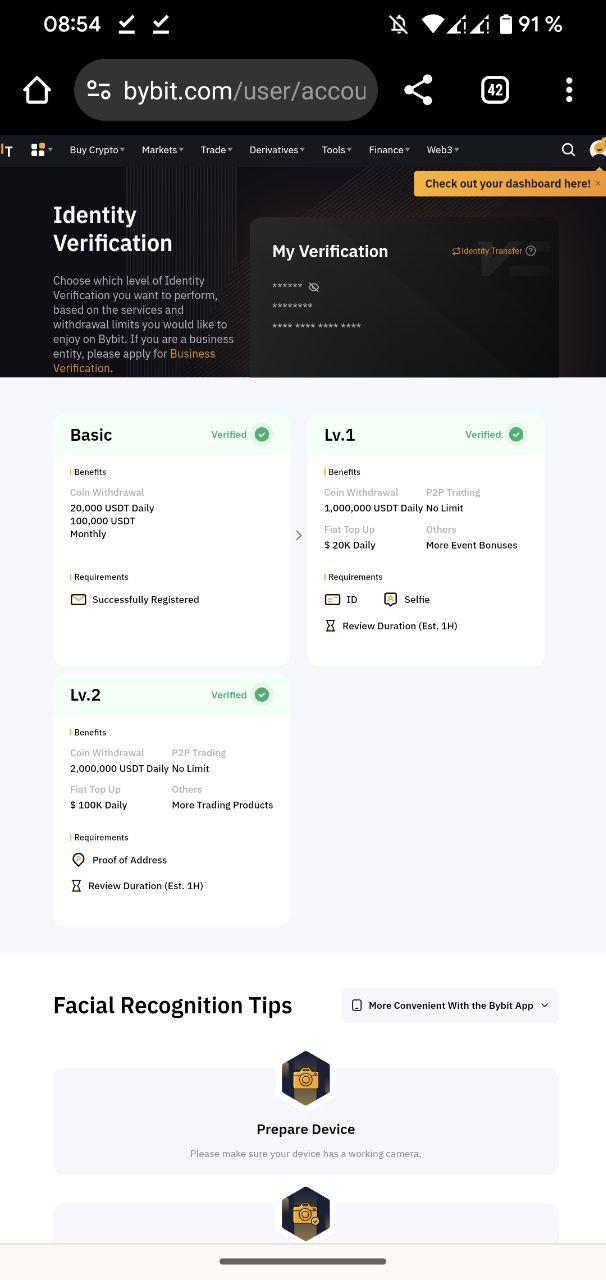Click the arrow between Basic and Lv.1
The height and width of the screenshot is (1280, 606).
click(298, 536)
